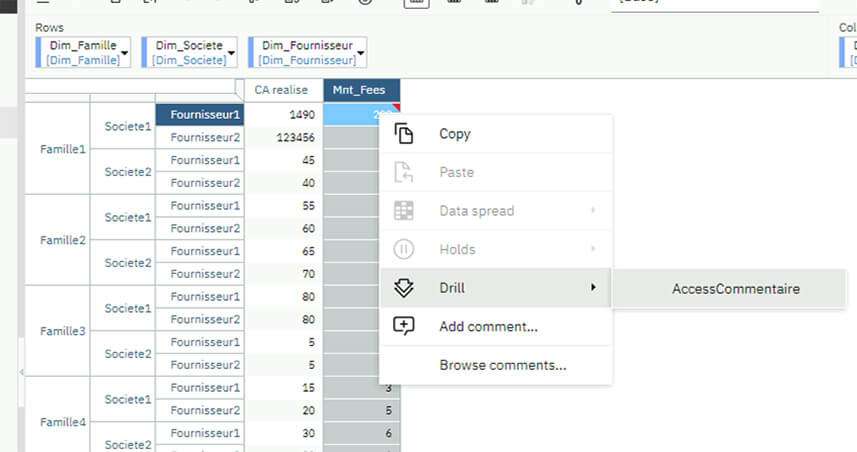Select Societe2 under Famille1
857x452 pixels.
(122, 172)
